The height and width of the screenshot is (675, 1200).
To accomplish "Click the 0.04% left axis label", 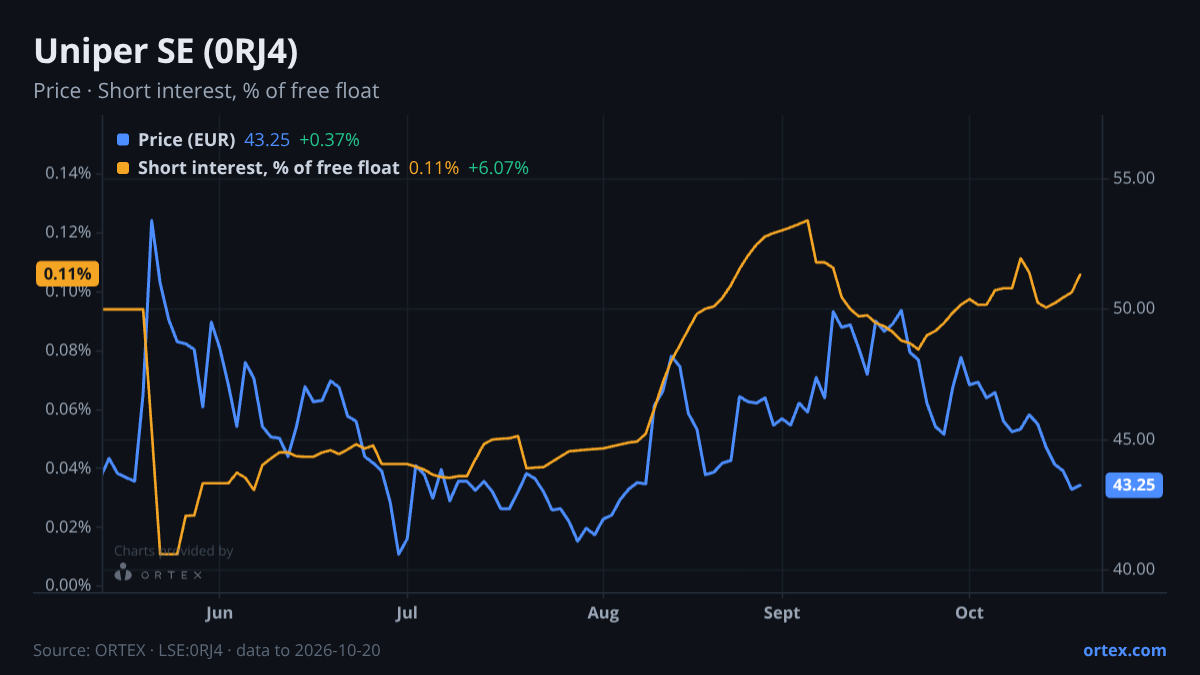I will pos(68,469).
